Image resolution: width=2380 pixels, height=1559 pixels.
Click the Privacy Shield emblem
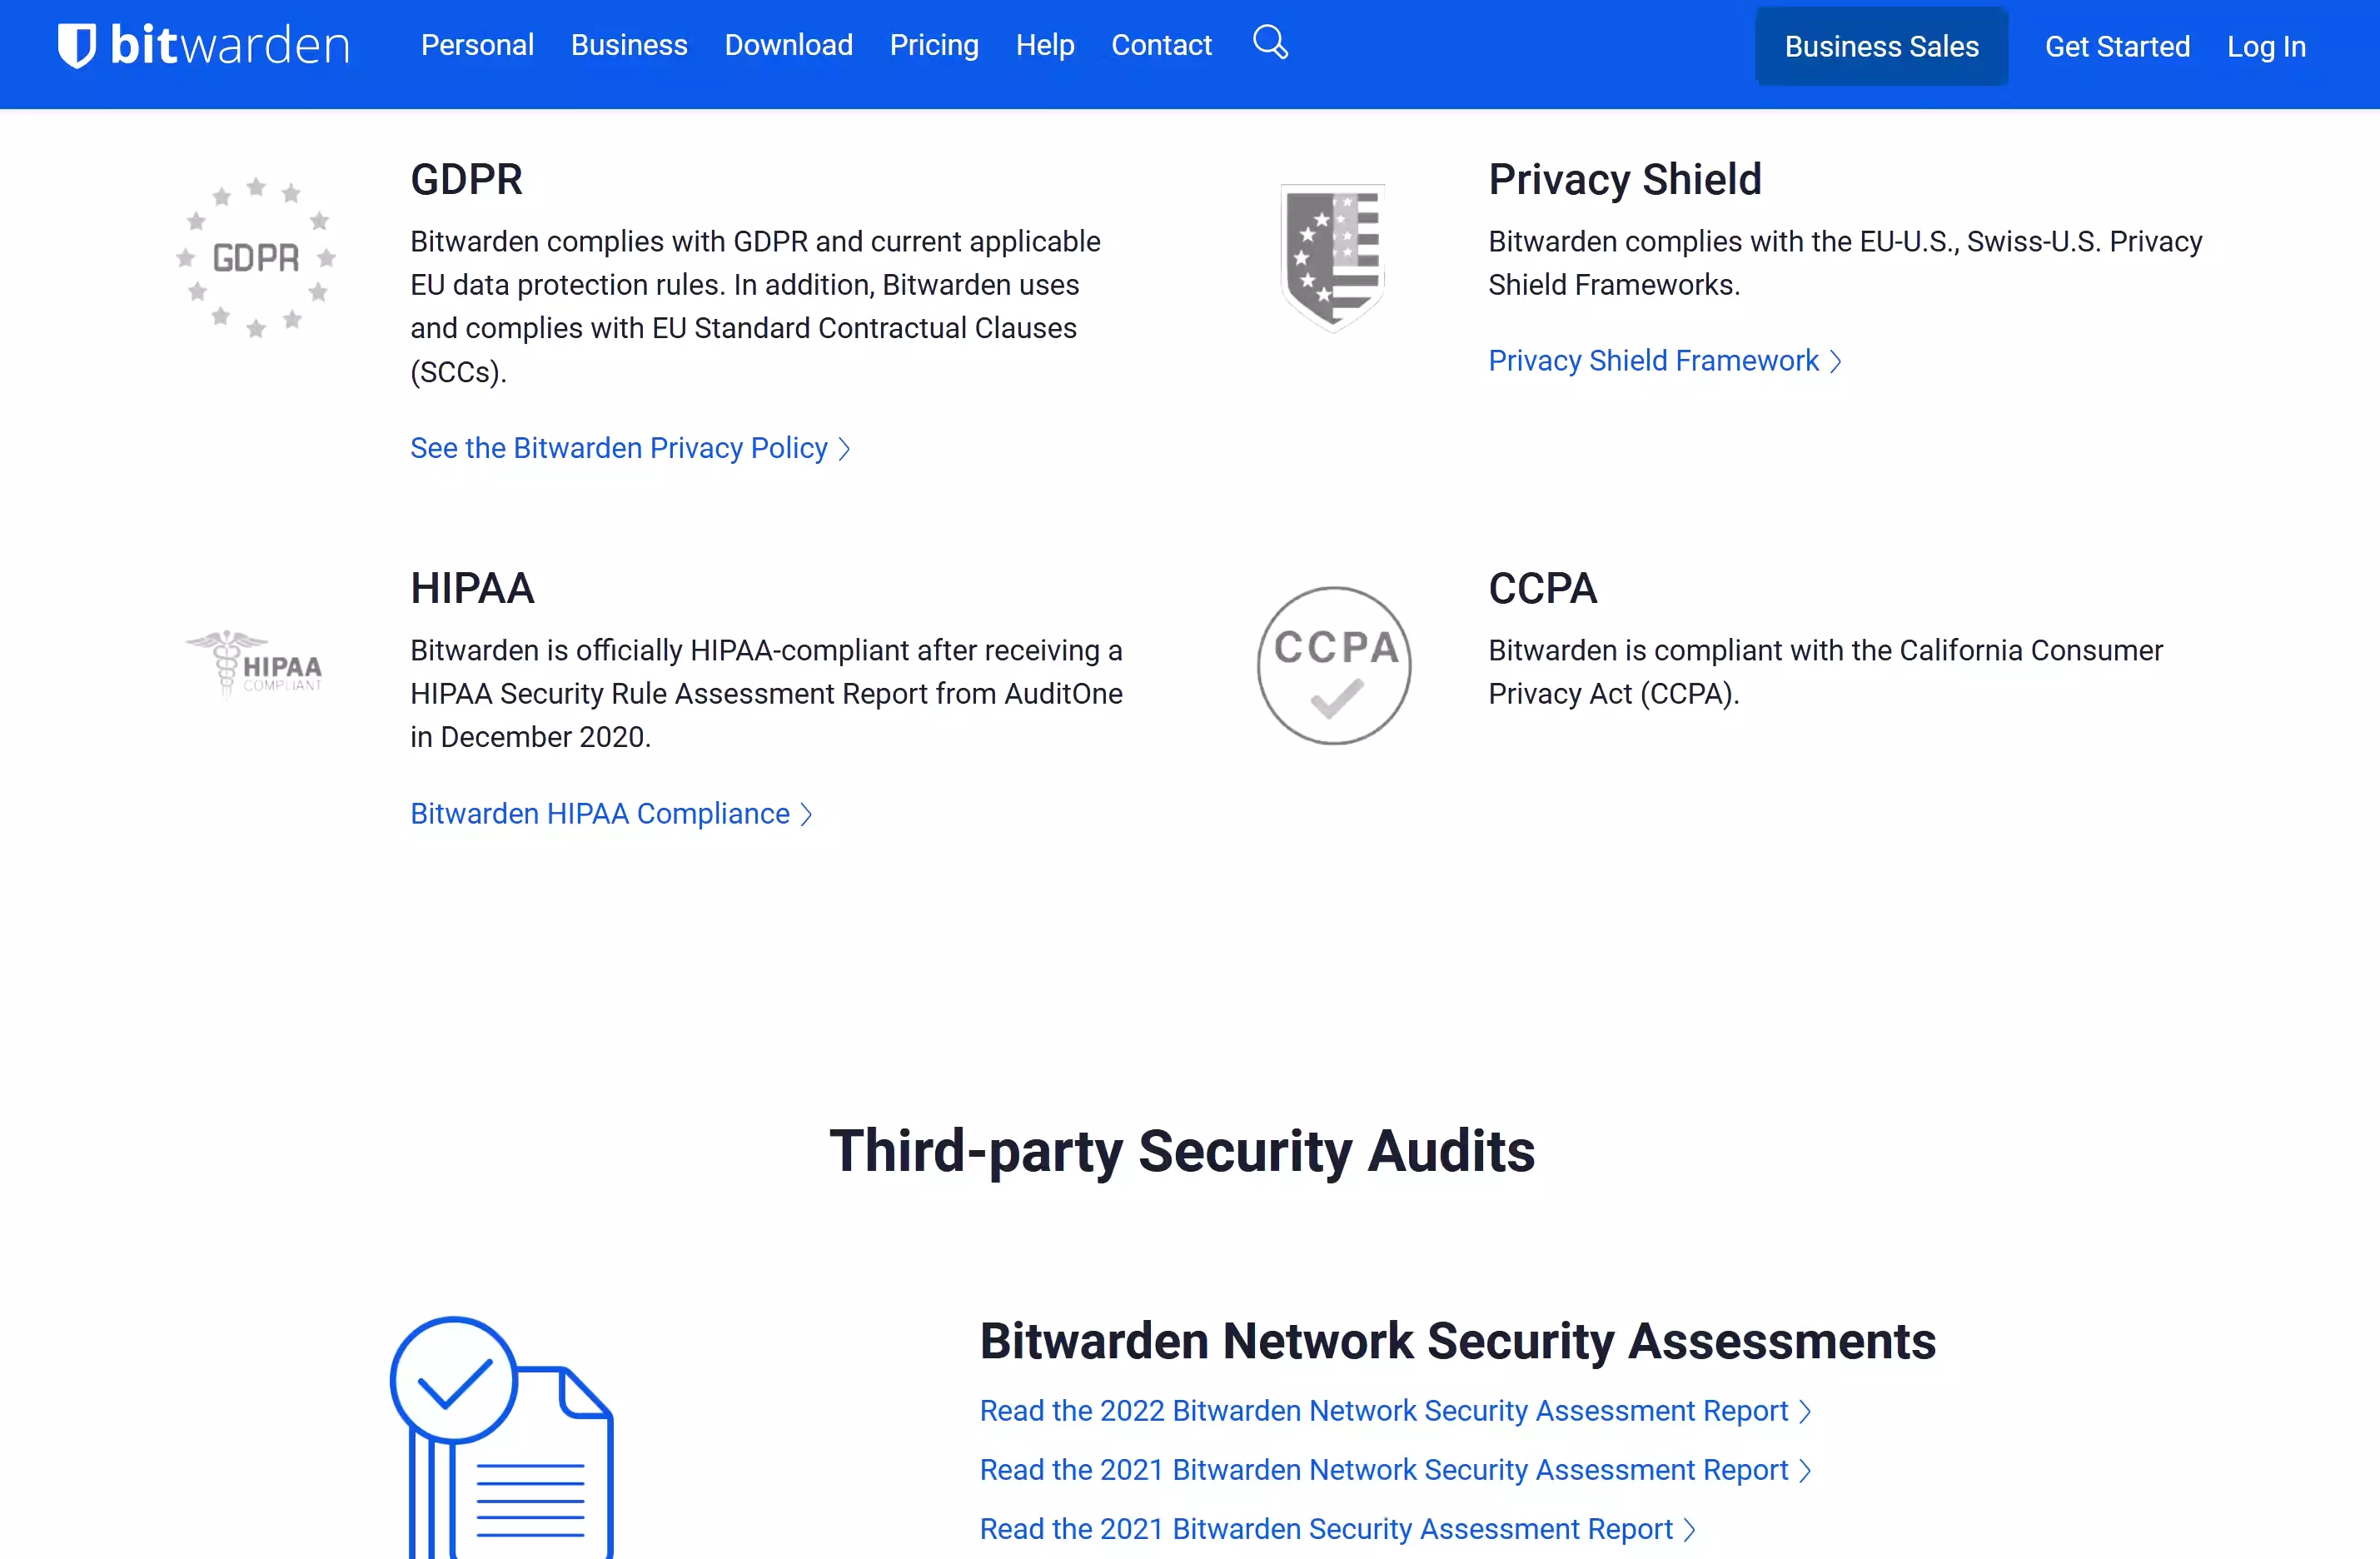click(x=1332, y=257)
